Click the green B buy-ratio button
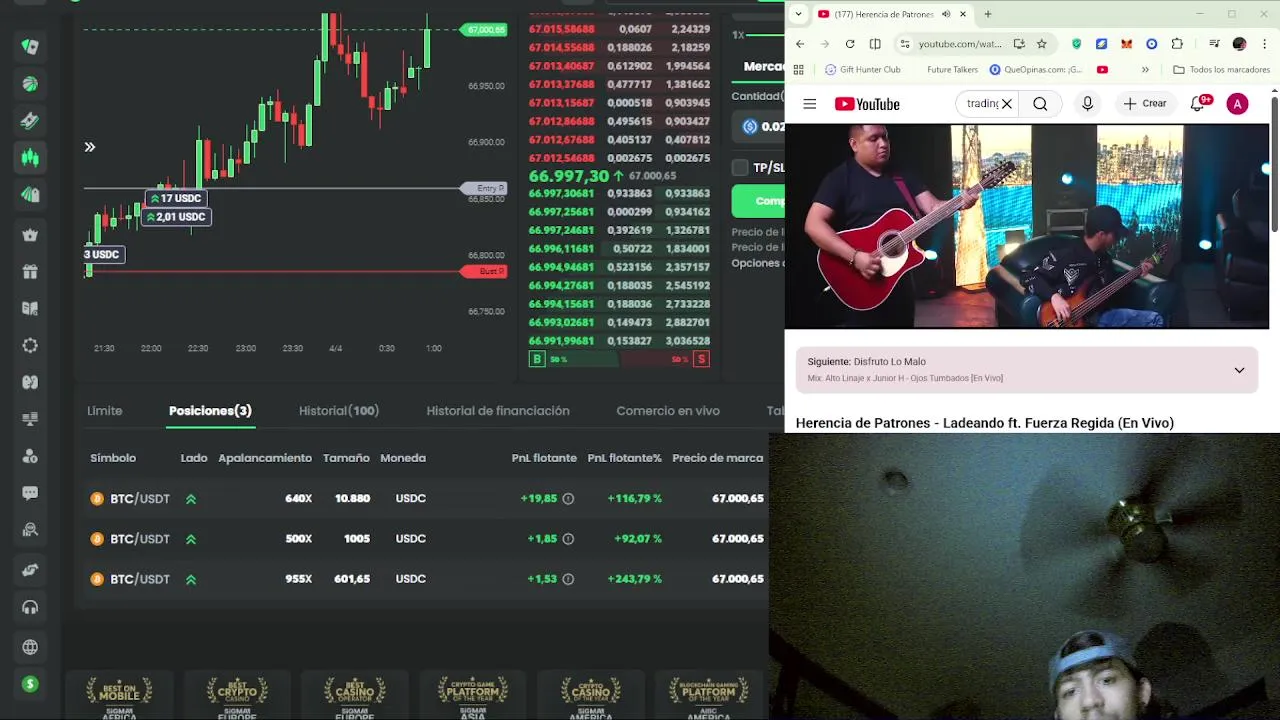Viewport: 1280px width, 720px height. 537,359
